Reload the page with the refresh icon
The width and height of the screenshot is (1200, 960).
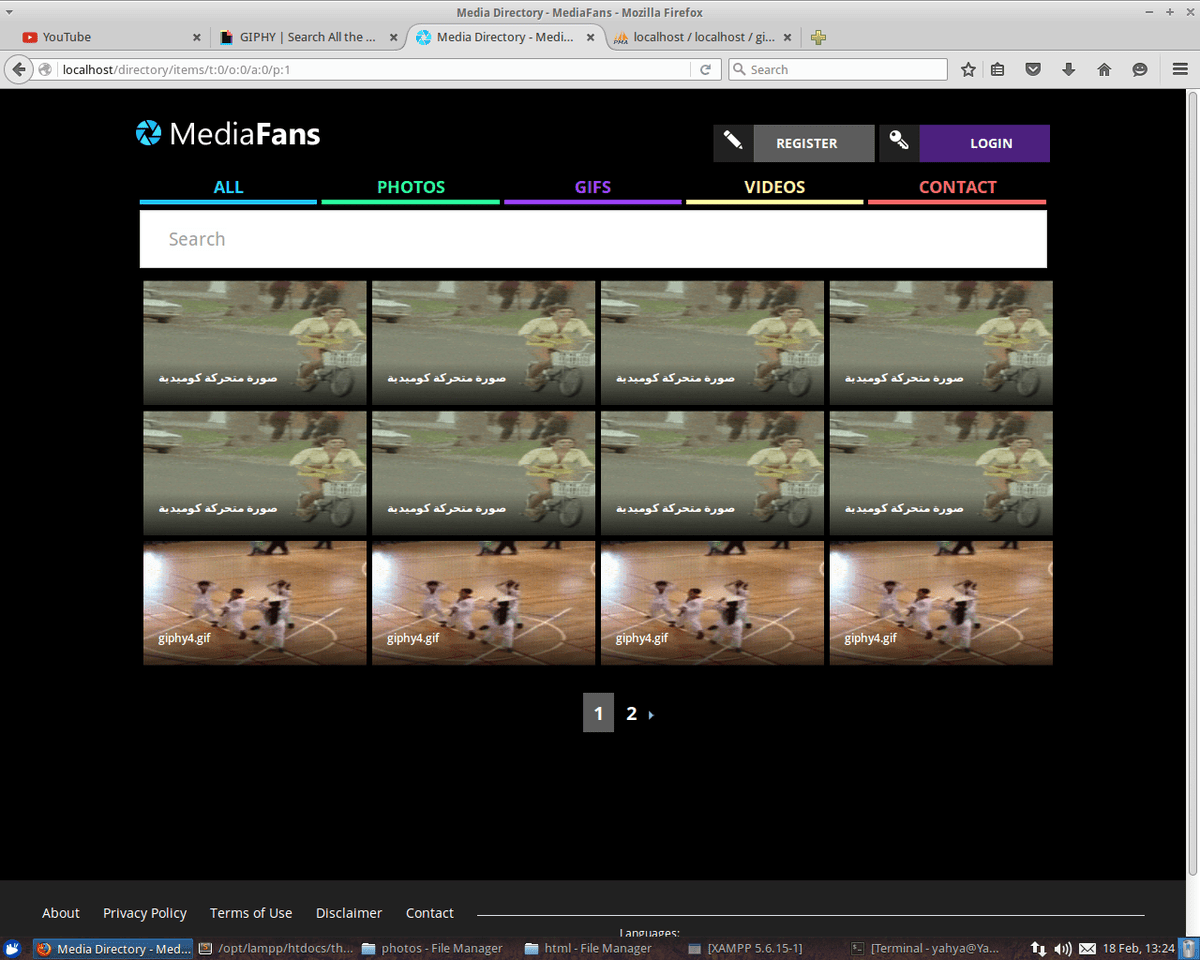point(705,70)
